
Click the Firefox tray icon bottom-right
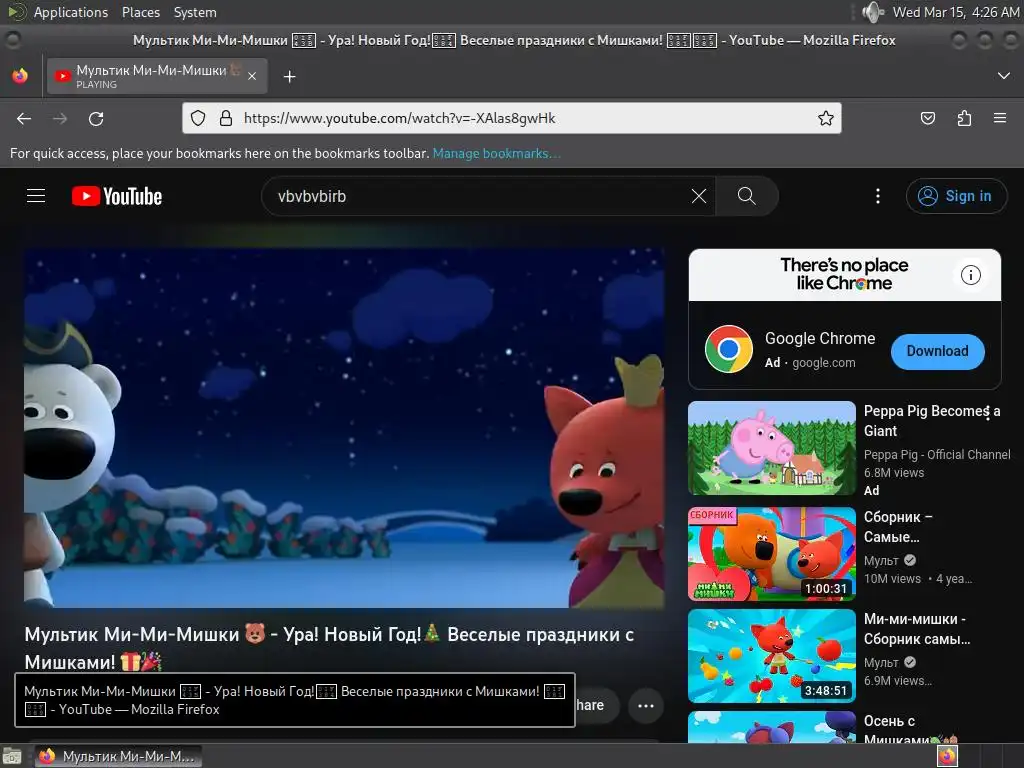coord(947,756)
